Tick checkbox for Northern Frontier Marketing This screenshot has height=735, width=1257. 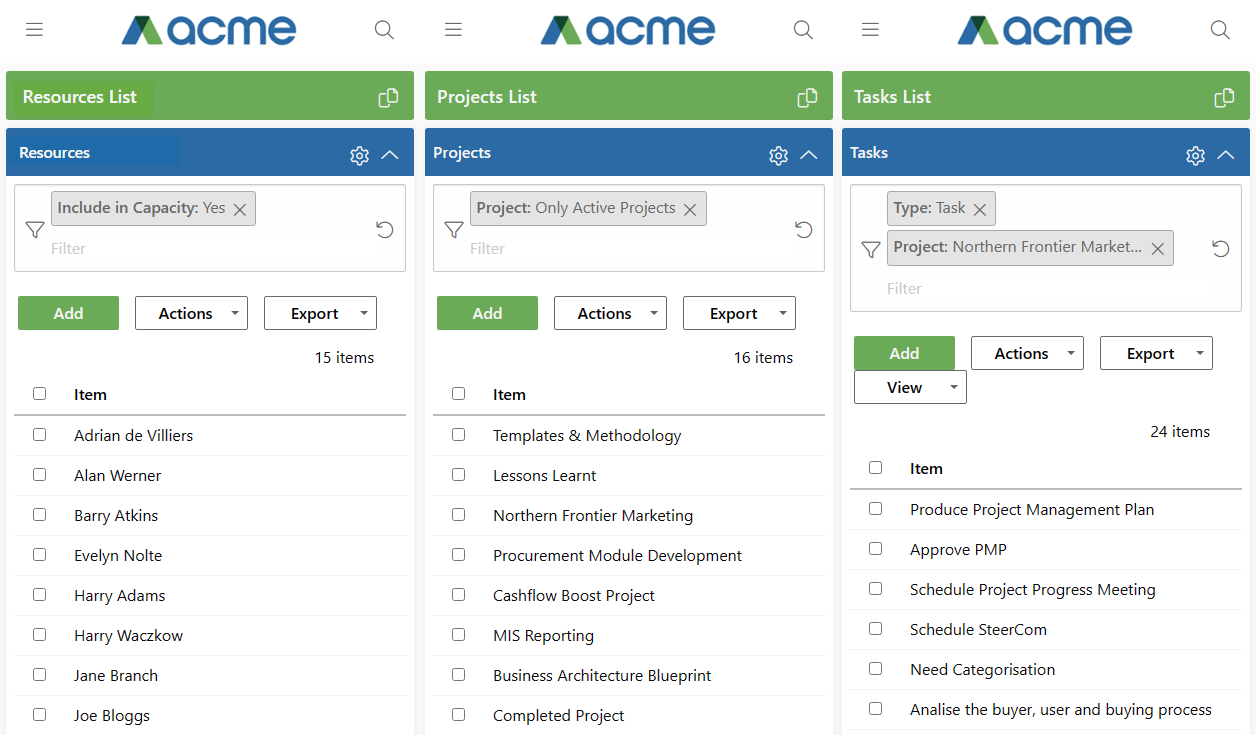click(458, 515)
